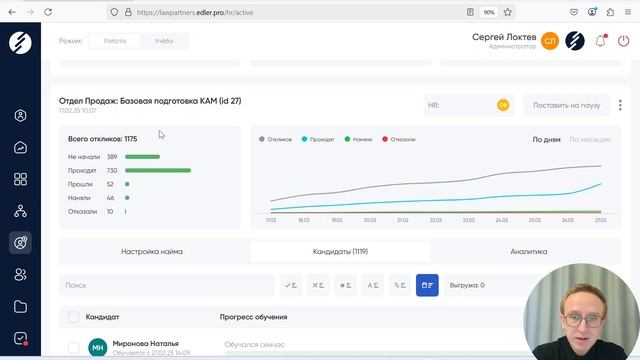Screen dimensions: 640x360
Task: Click the A sort filter button
Action: [x=373, y=285]
